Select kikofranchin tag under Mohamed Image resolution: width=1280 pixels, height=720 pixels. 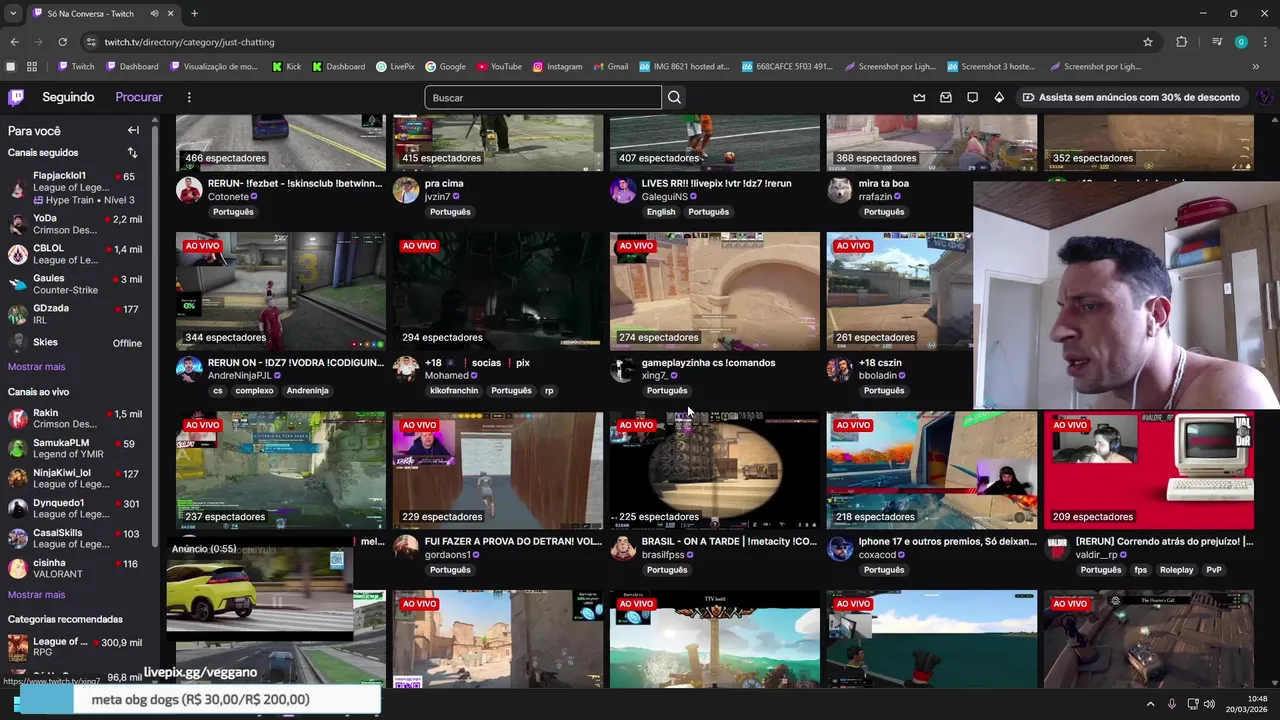point(454,391)
